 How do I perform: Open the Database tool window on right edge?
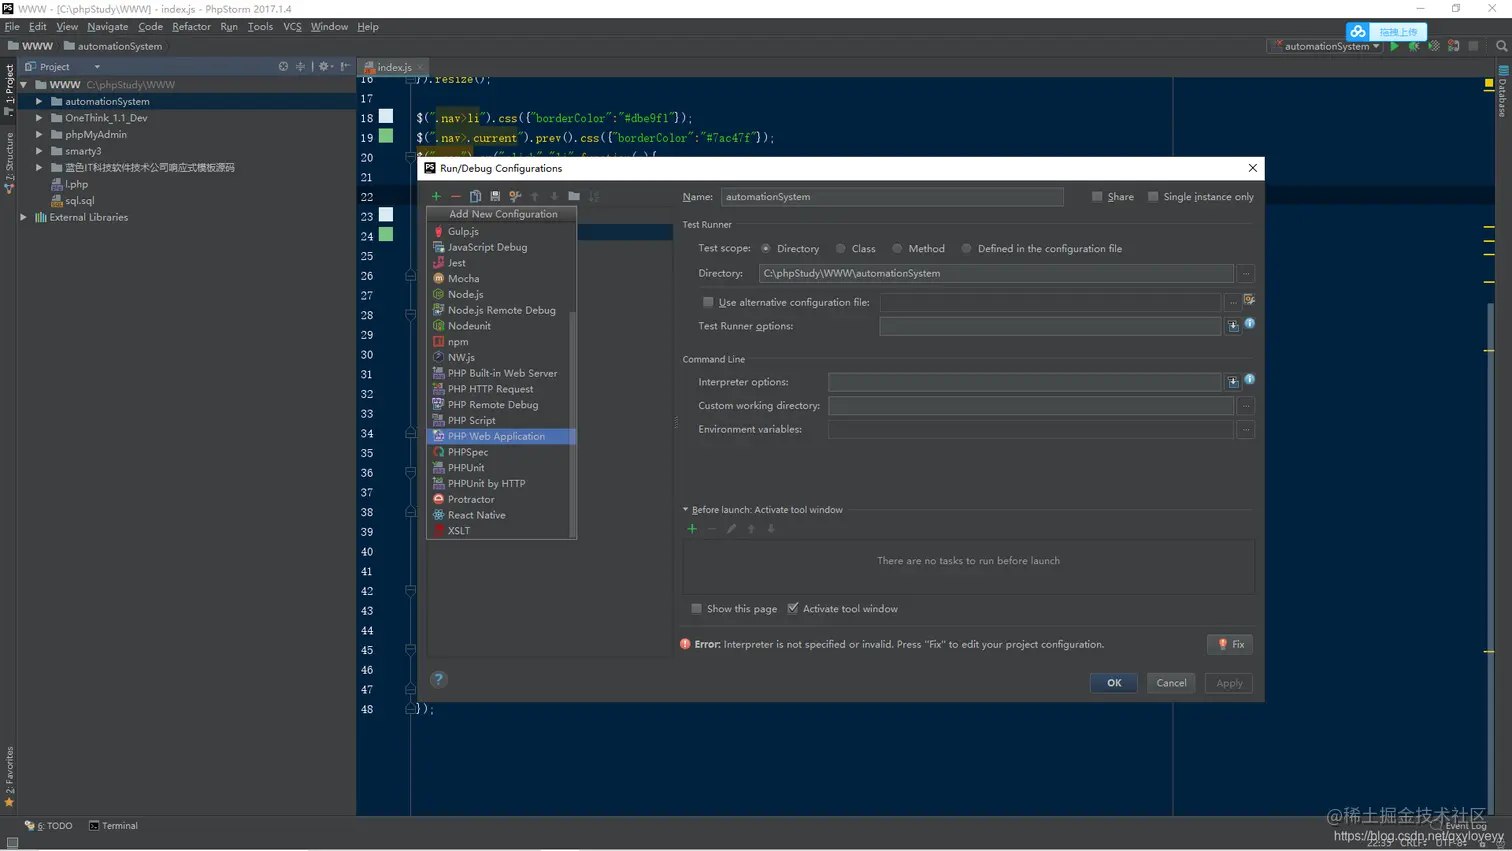[x=1502, y=92]
